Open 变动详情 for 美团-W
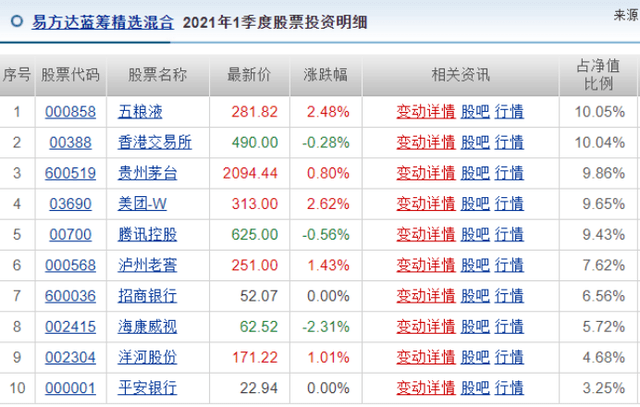This screenshot has width=640, height=407. tap(426, 204)
